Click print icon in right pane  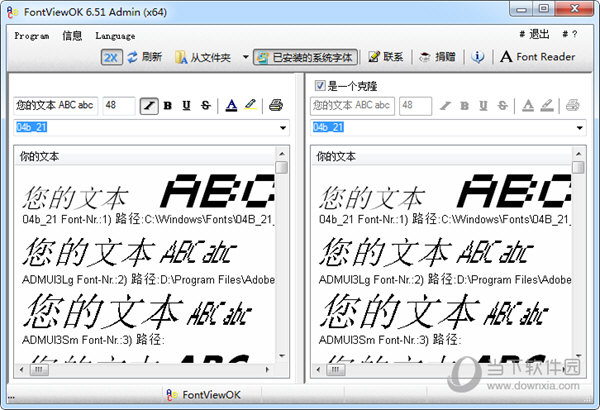(x=572, y=105)
